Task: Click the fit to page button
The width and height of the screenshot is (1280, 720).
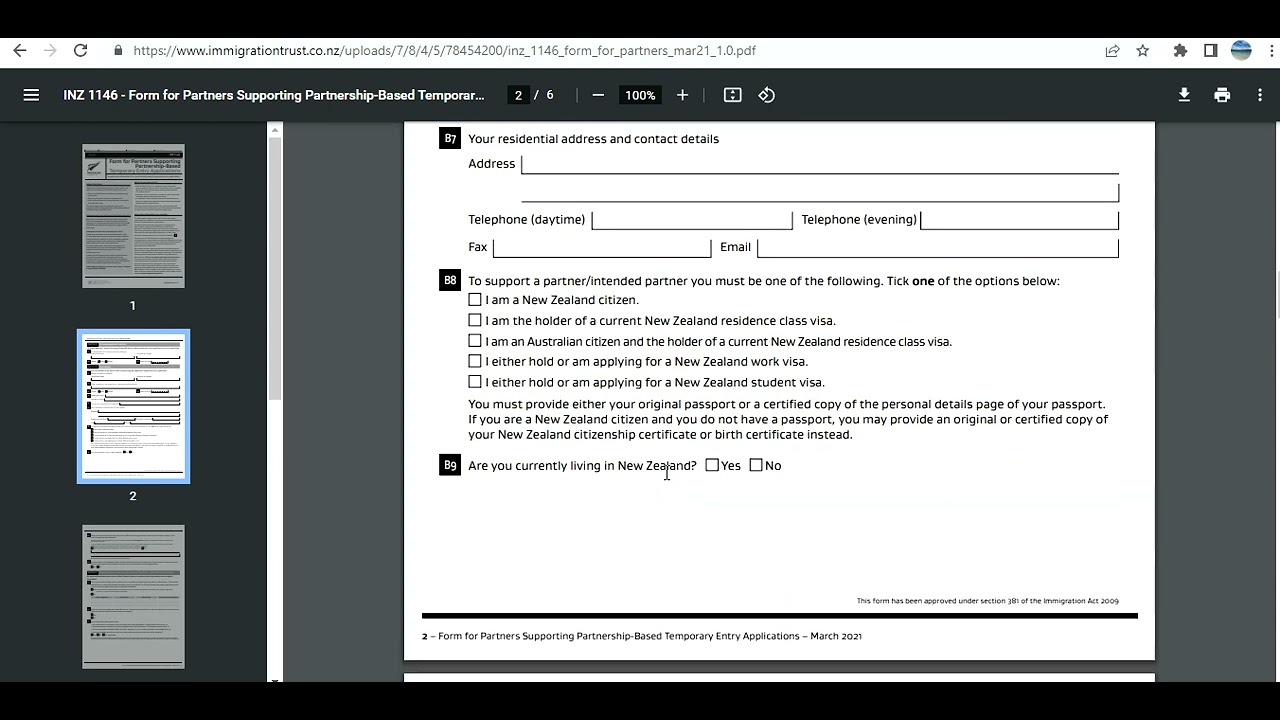Action: [732, 95]
